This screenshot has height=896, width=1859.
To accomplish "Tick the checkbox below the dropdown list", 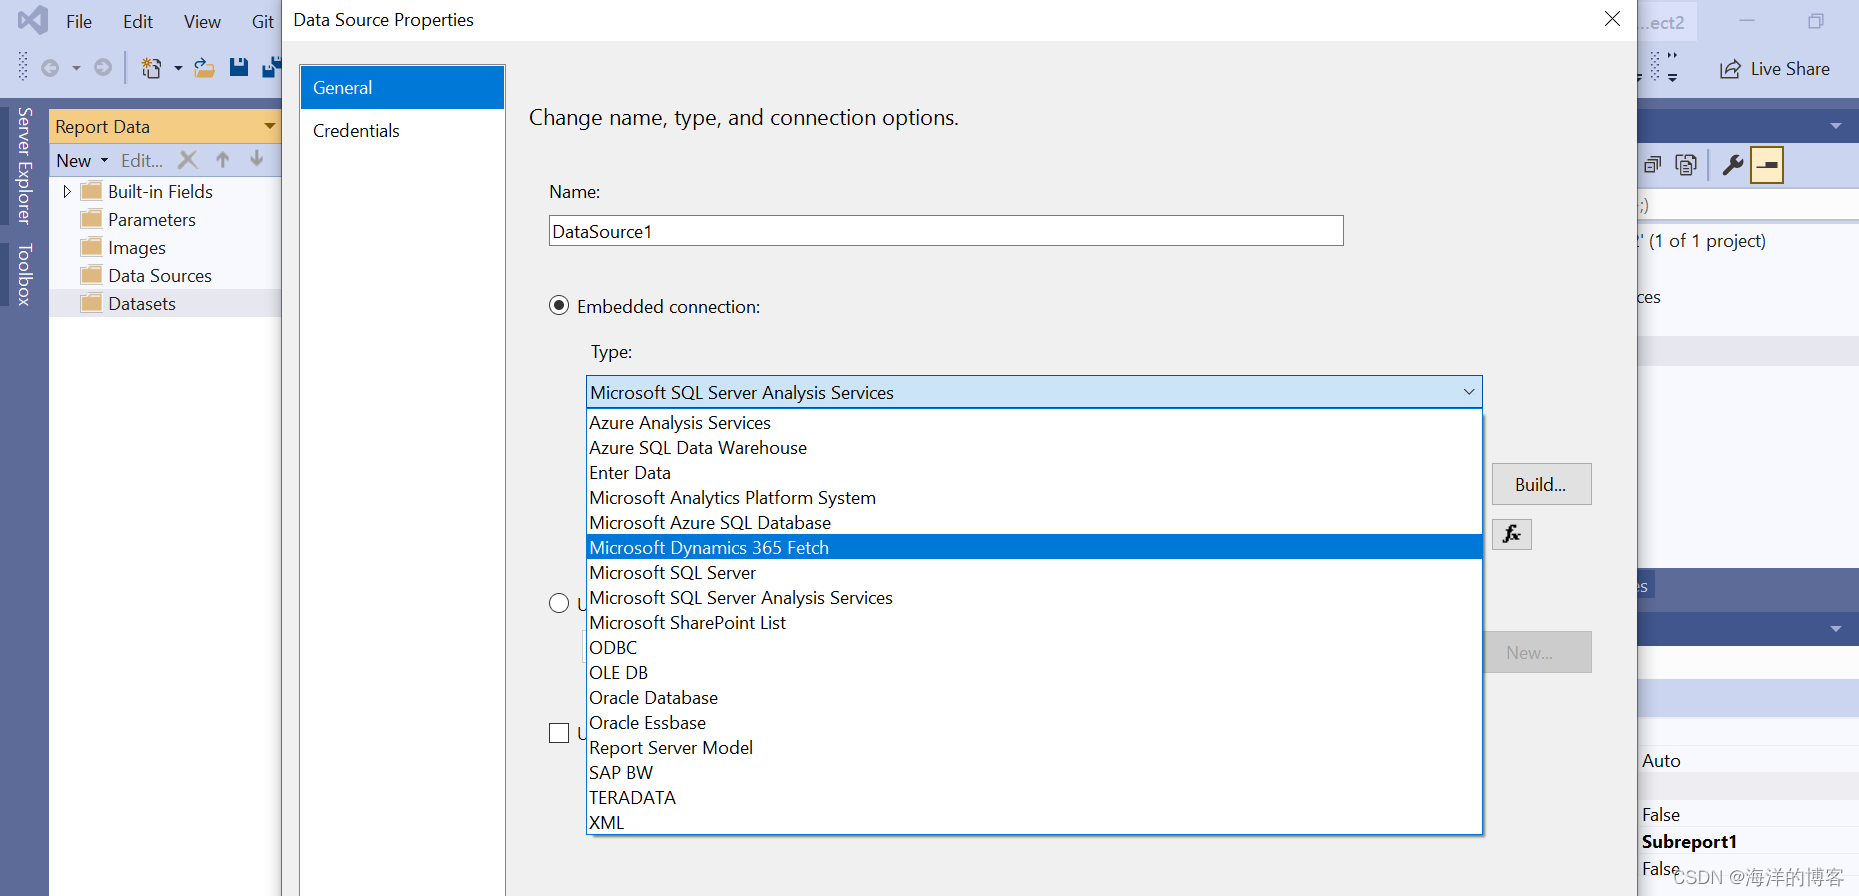I will [x=559, y=733].
